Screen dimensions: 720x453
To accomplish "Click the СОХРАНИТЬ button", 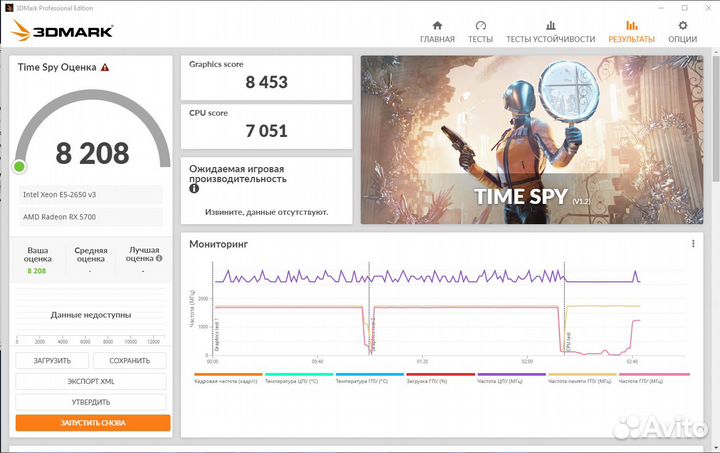I will pos(129,361).
